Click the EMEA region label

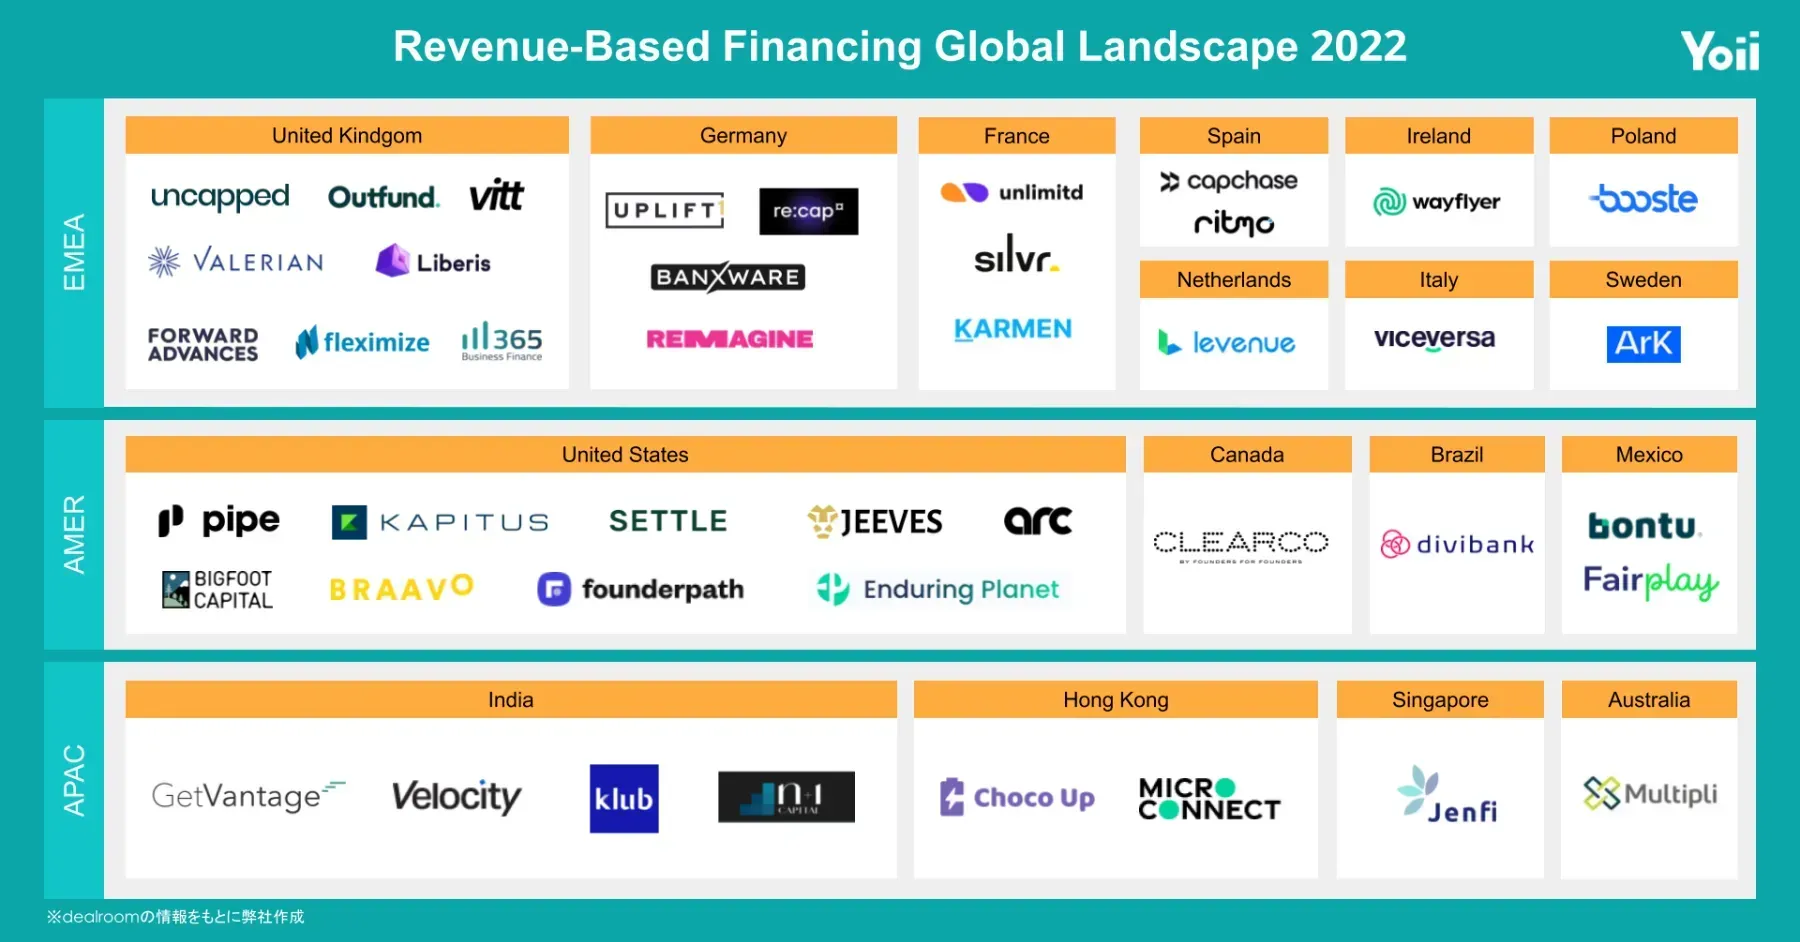(x=74, y=252)
